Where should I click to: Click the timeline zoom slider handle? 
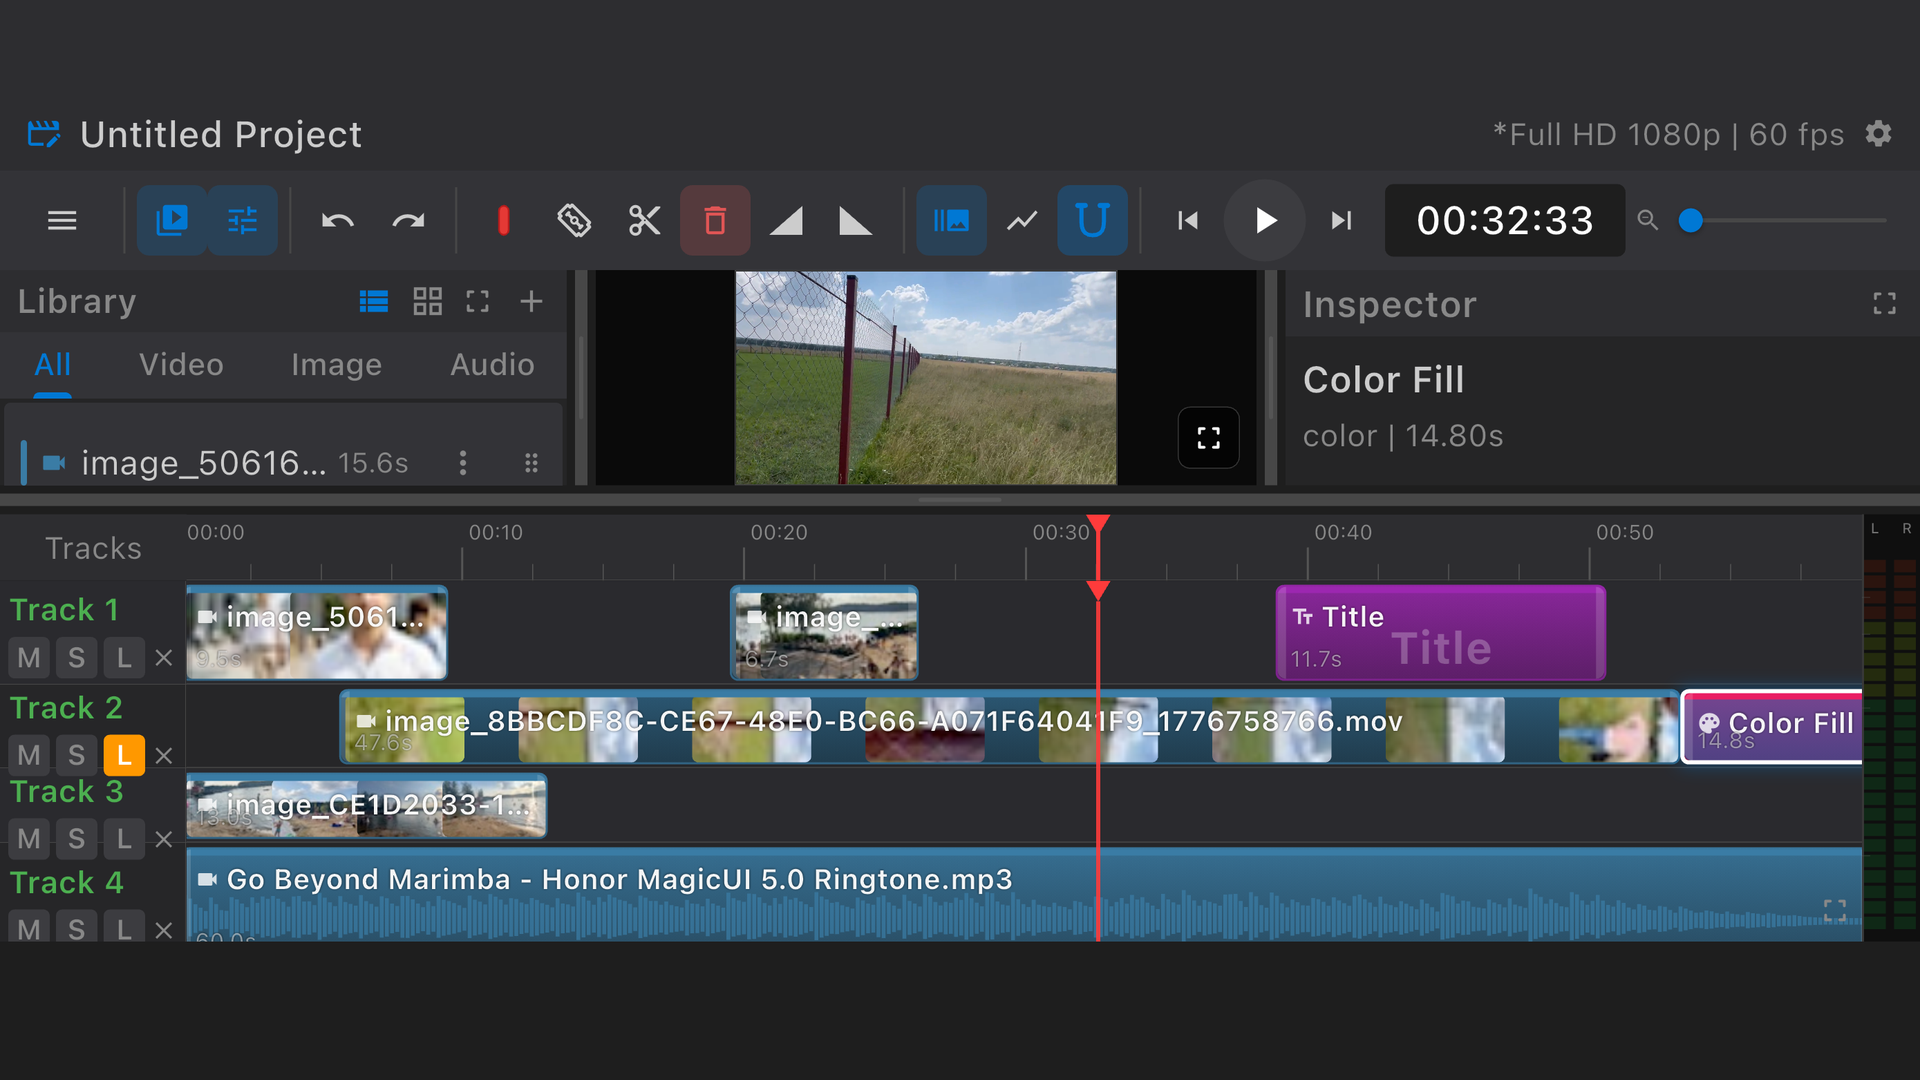[1690, 220]
